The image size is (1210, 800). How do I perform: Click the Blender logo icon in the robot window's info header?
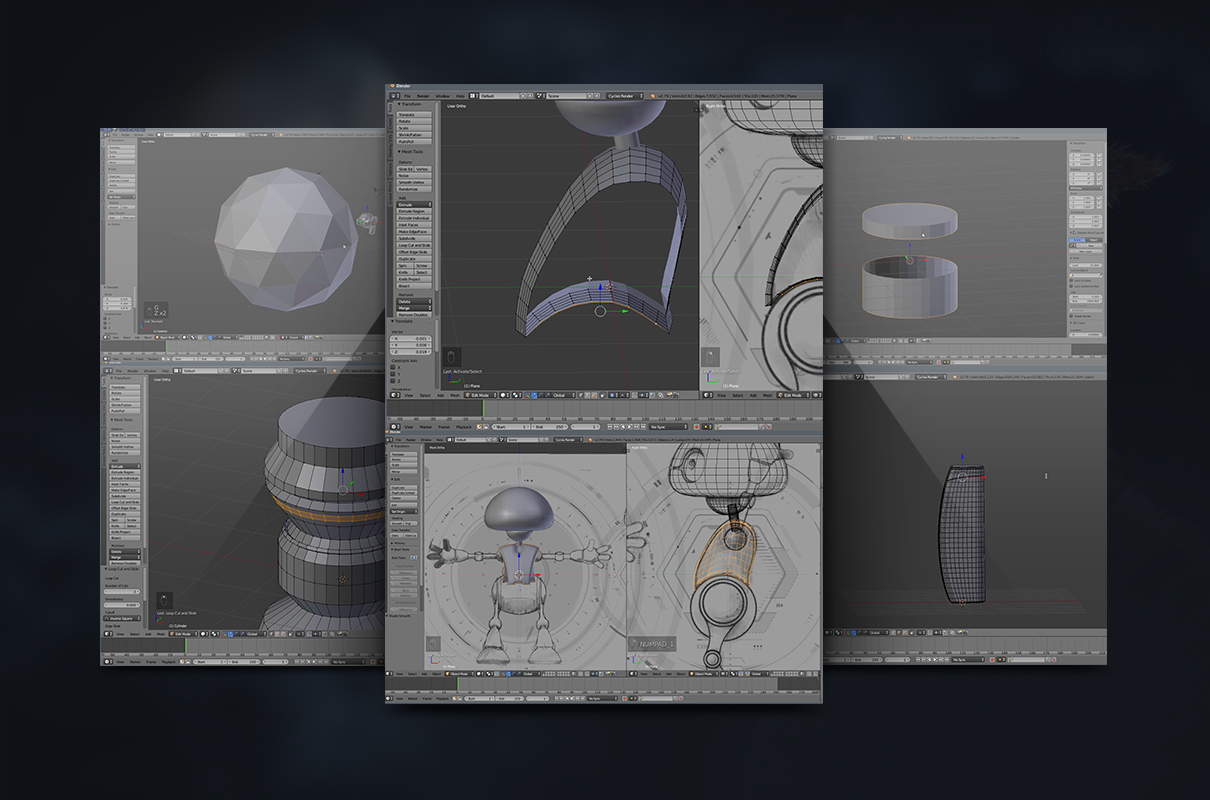[x=590, y=440]
